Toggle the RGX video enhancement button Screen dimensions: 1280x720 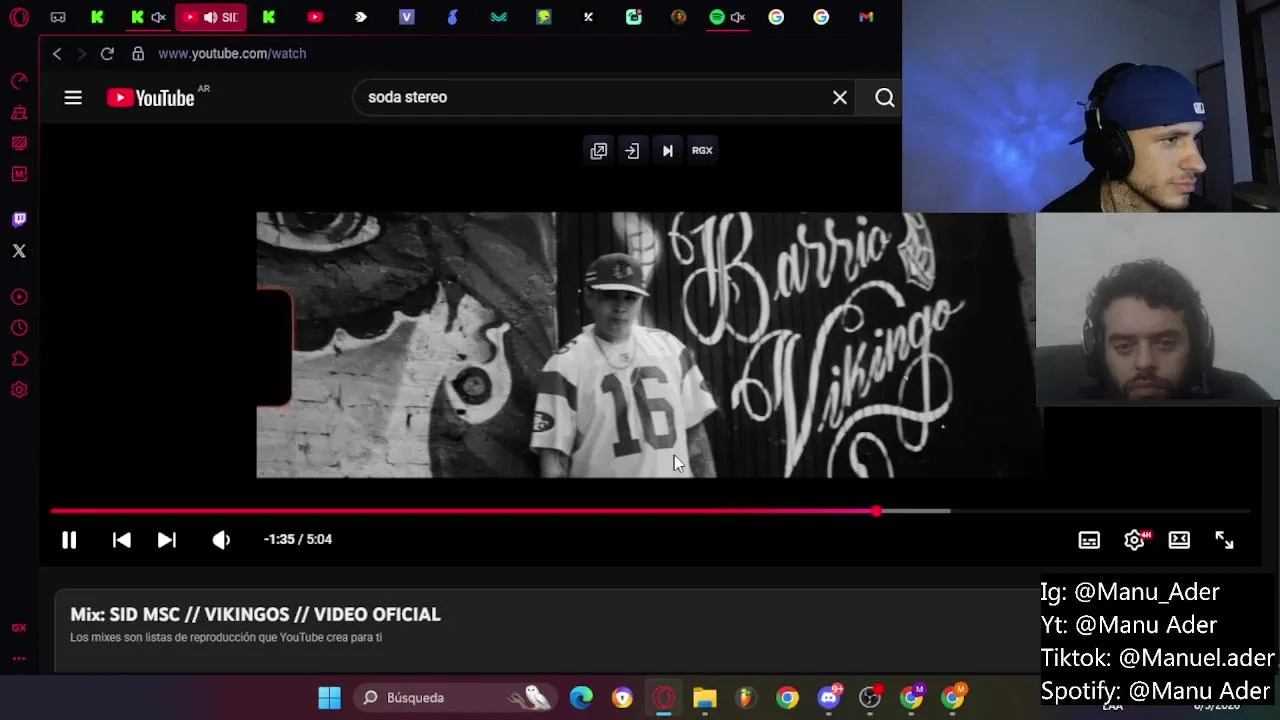pos(702,151)
